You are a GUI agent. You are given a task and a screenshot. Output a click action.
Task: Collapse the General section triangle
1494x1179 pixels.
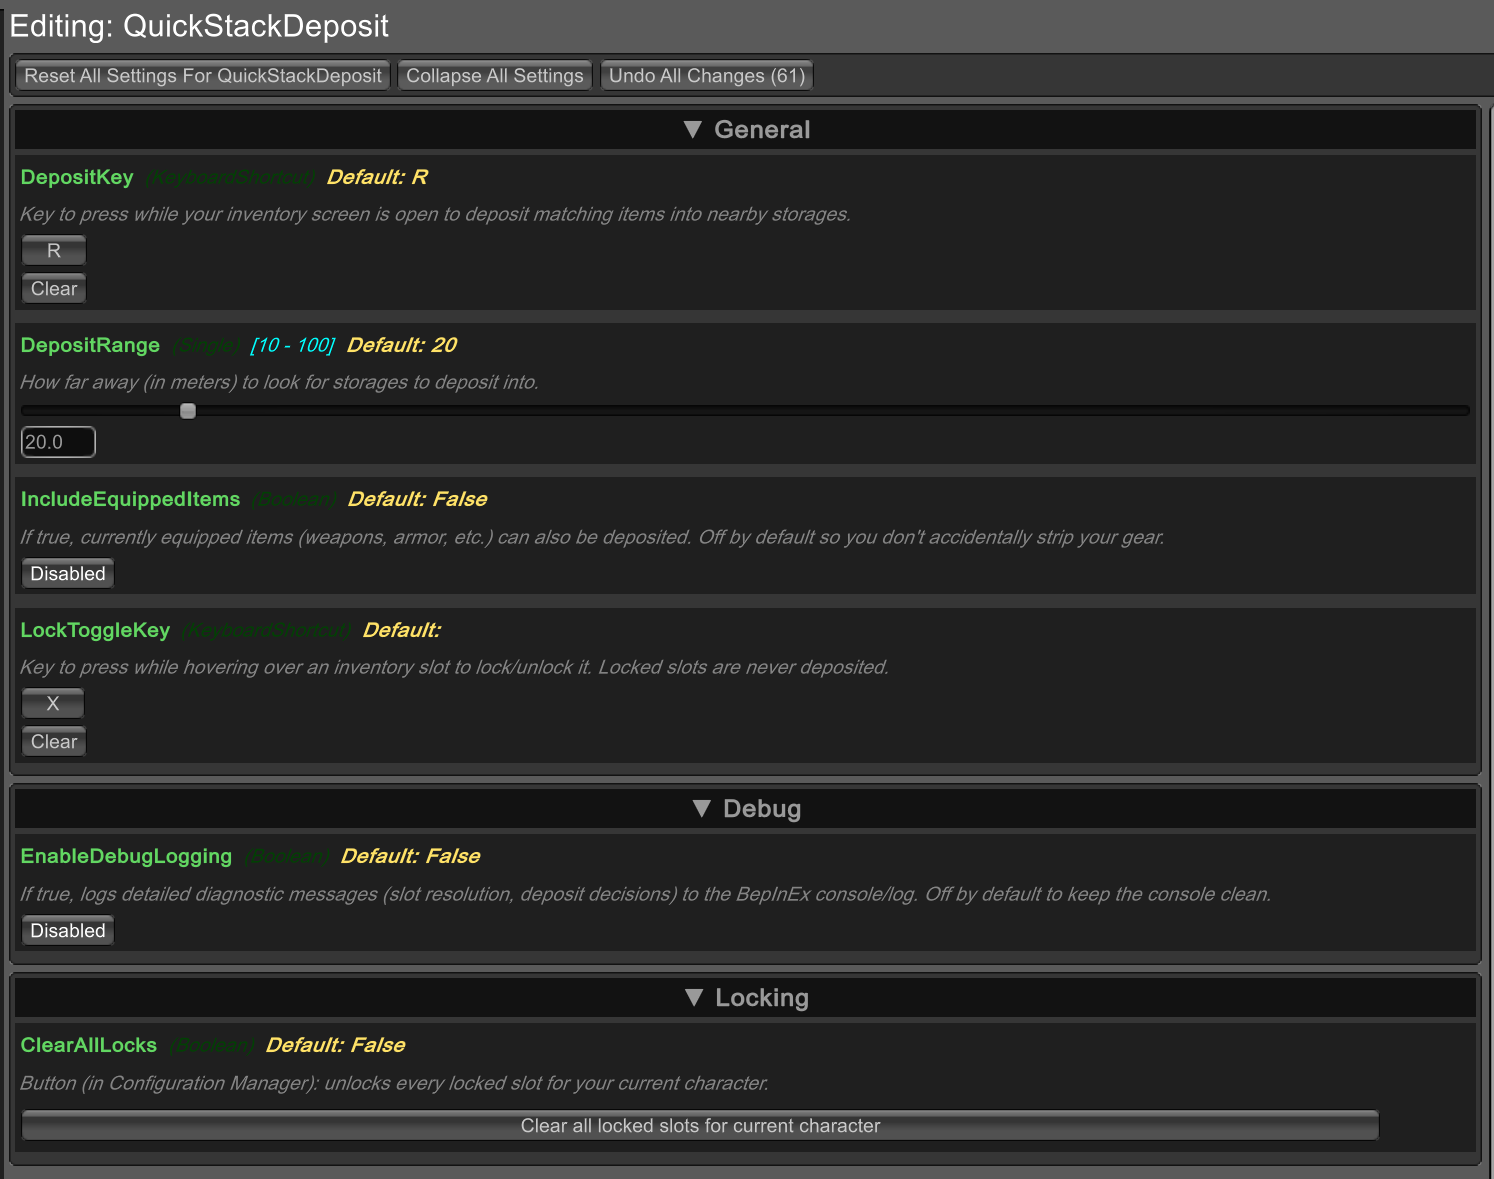pyautogui.click(x=693, y=130)
